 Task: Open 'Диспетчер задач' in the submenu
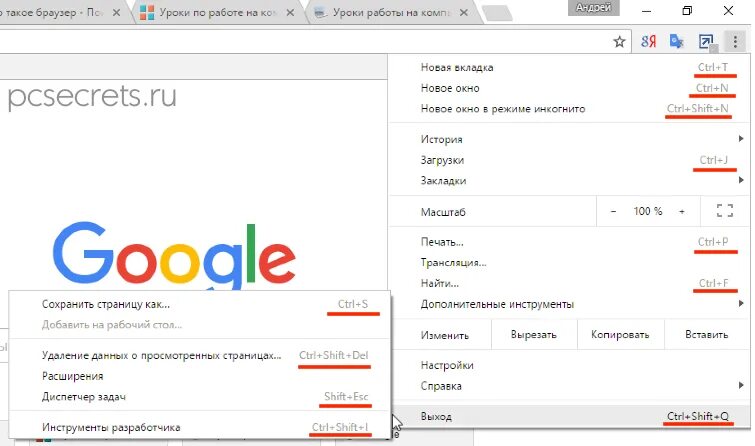[199, 397]
